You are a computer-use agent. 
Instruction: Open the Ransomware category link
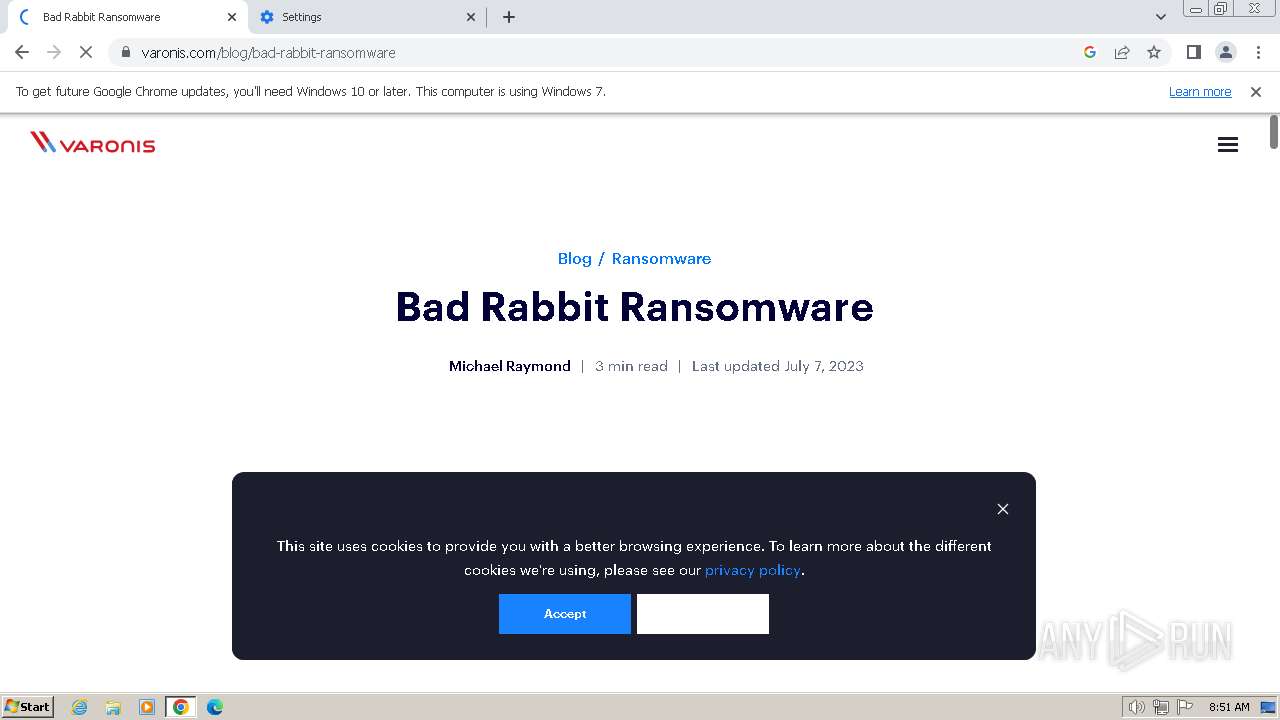661,258
